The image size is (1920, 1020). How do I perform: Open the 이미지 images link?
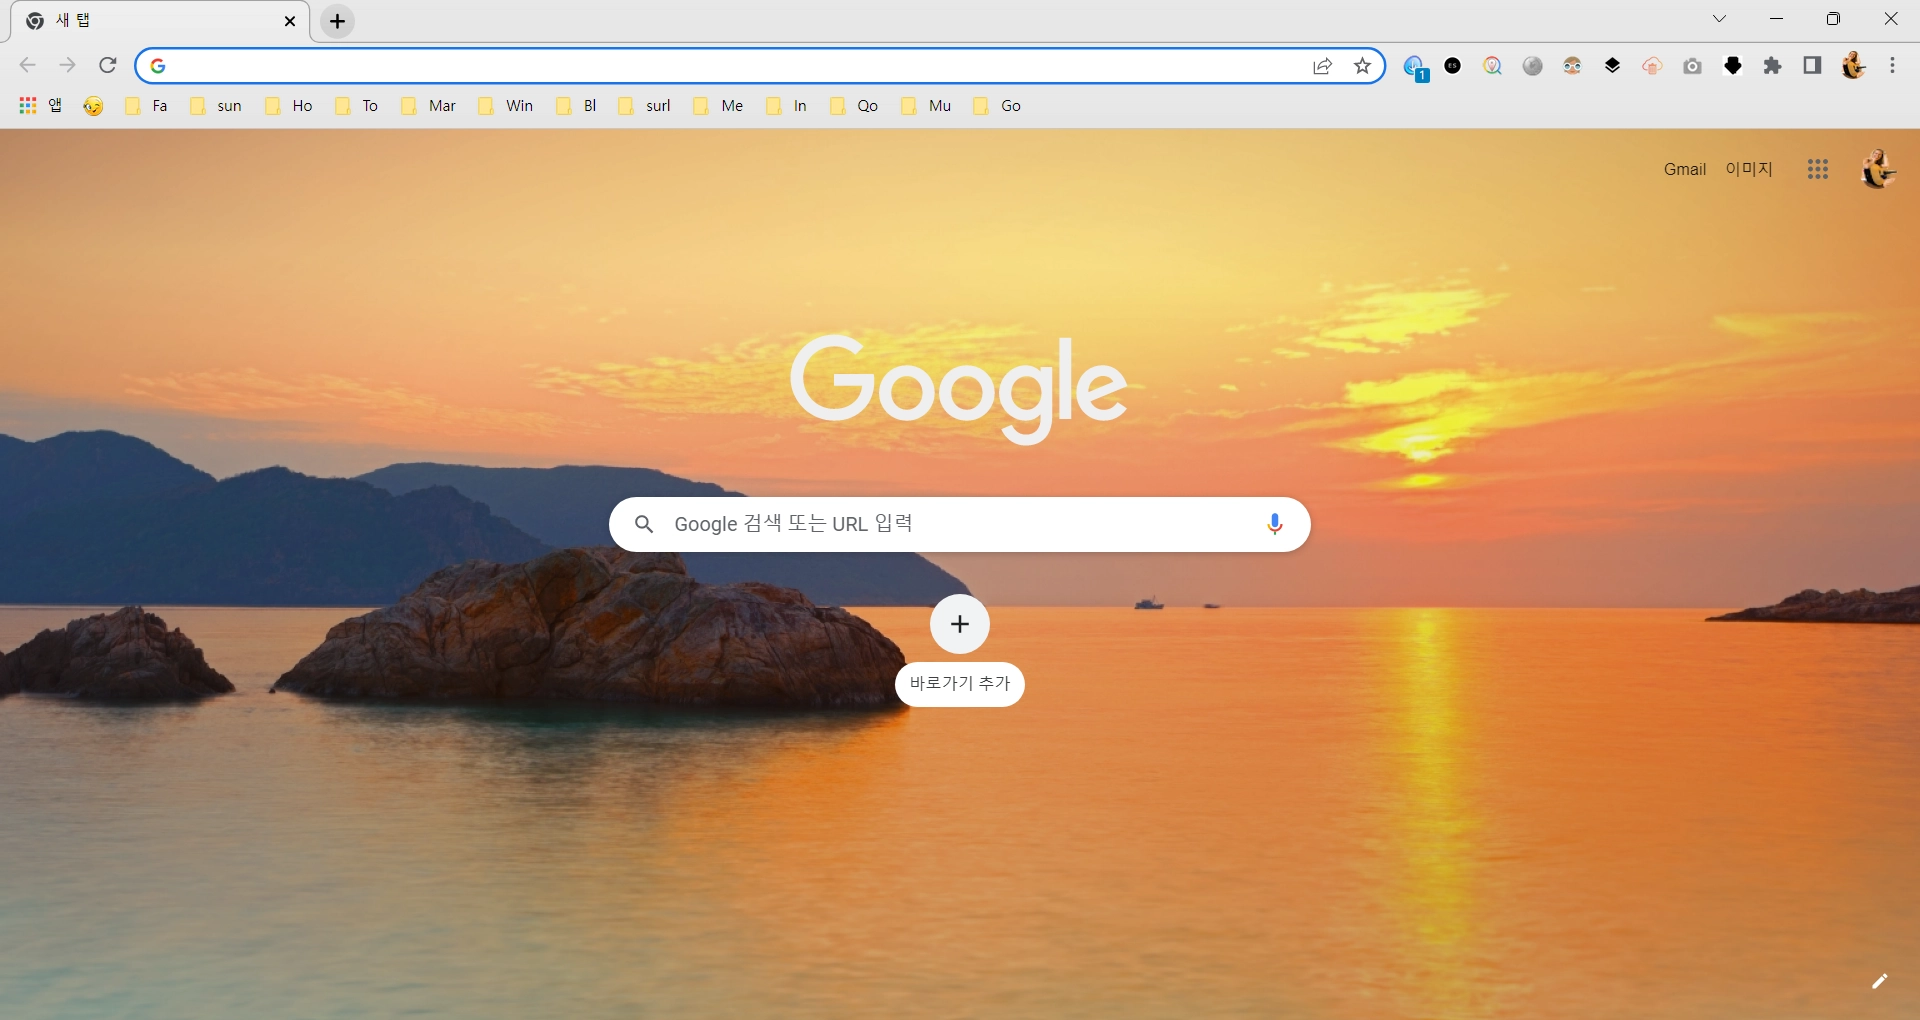click(1749, 170)
